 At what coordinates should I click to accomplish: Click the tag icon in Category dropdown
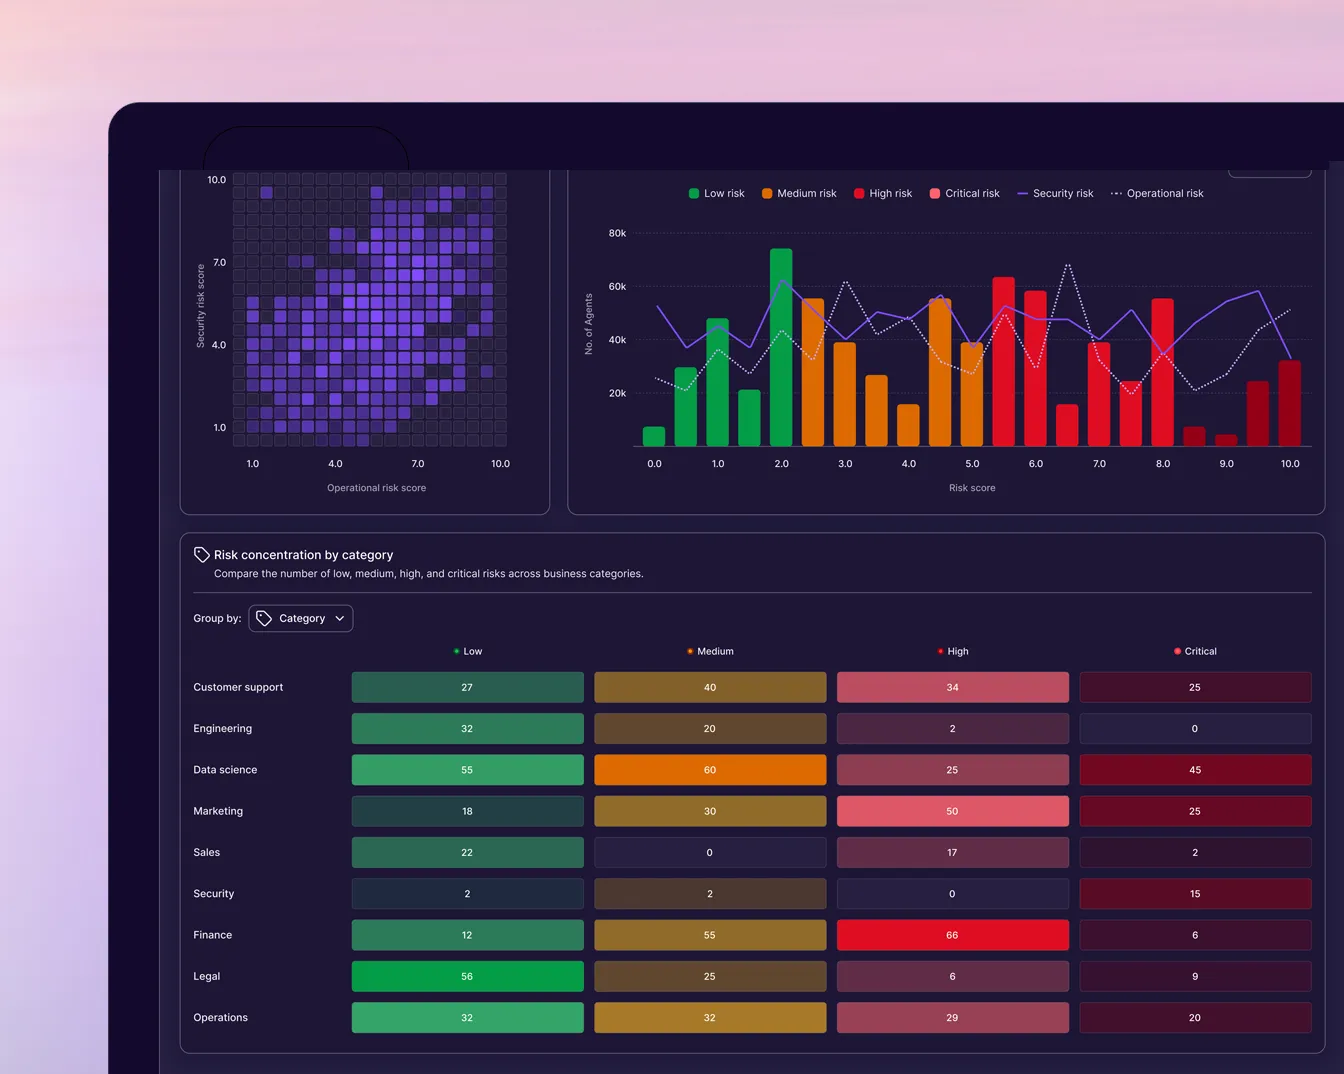[264, 618]
